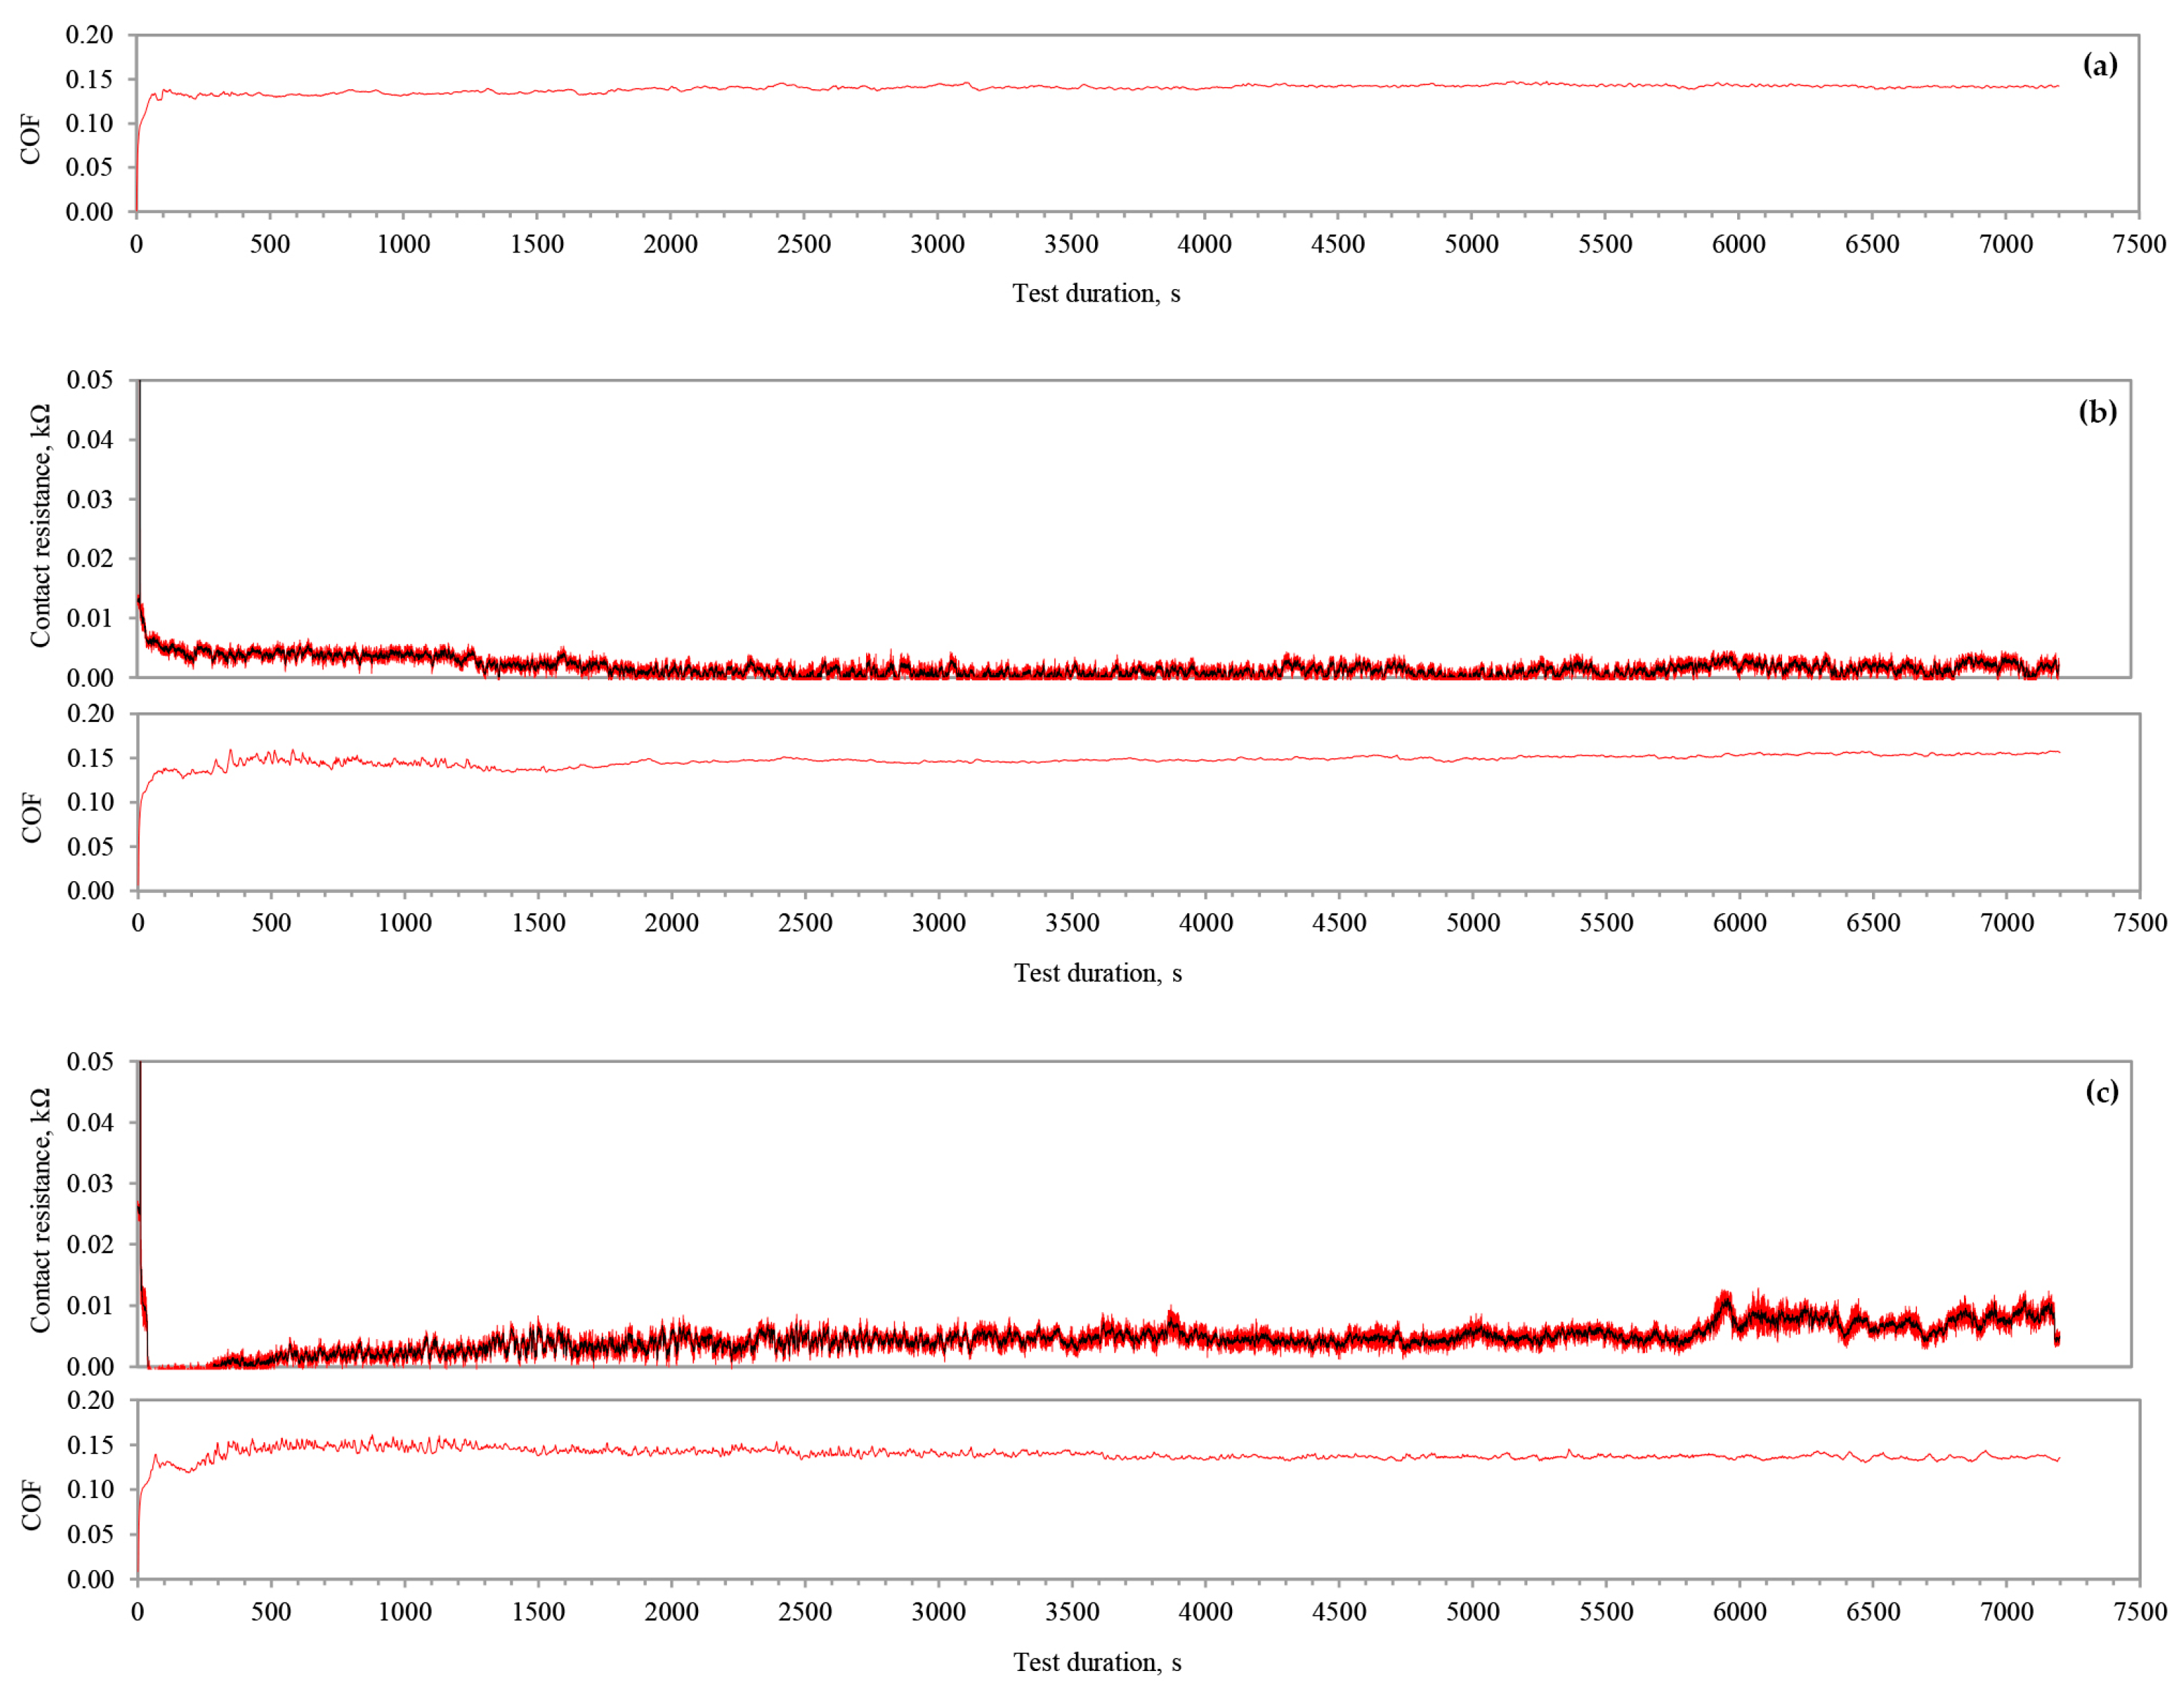Click the 7500 x-axis tick label of panel (a)
This screenshot has height=1698, width=2184.
[2139, 244]
